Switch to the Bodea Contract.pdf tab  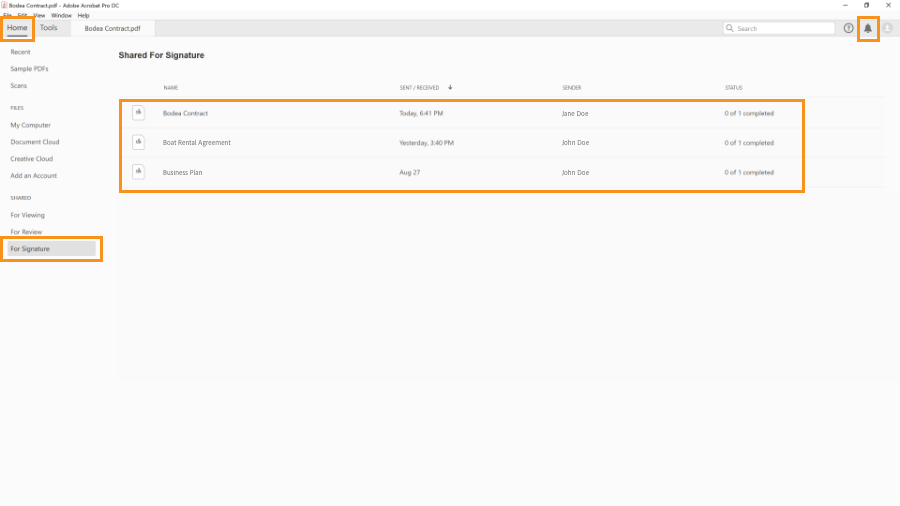pos(112,28)
